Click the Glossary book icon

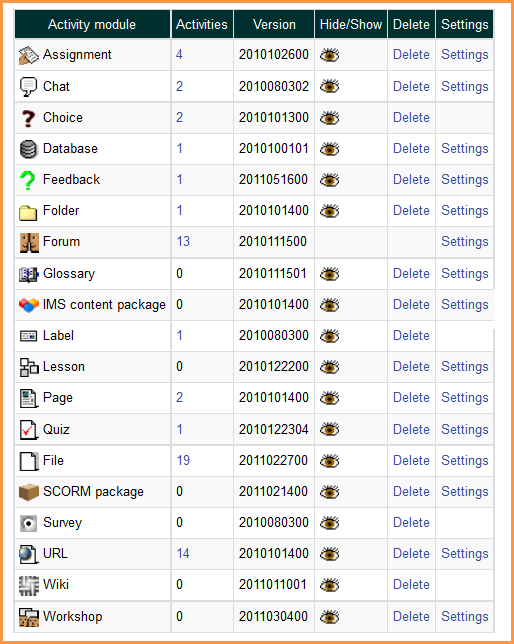29,274
